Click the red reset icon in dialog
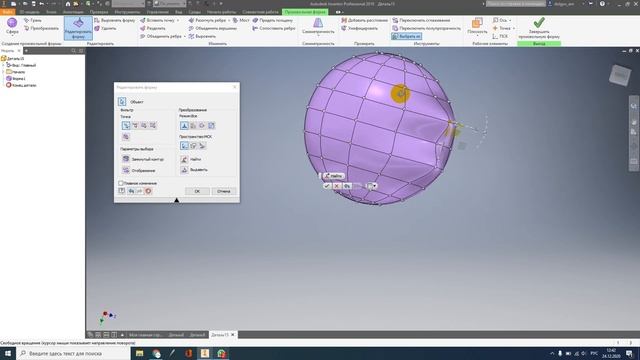The image size is (640, 360). click(148, 191)
